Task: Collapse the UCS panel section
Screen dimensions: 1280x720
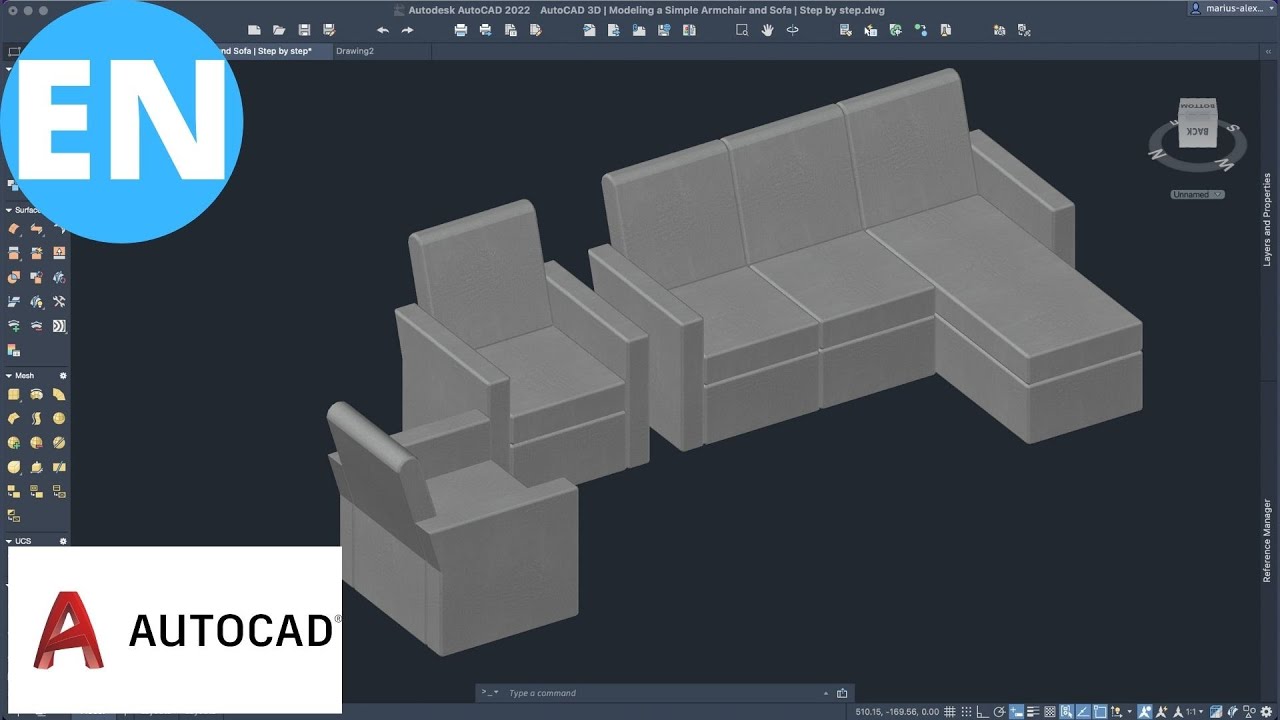Action: 9,541
